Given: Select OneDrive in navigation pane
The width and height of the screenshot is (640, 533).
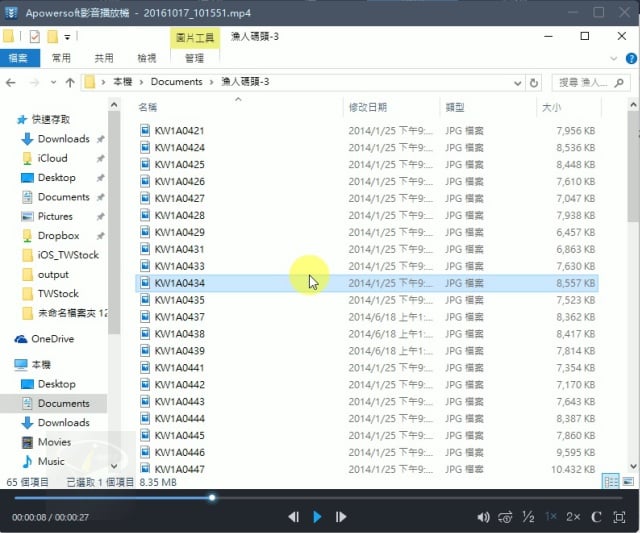Looking at the screenshot, I should click(x=52, y=339).
